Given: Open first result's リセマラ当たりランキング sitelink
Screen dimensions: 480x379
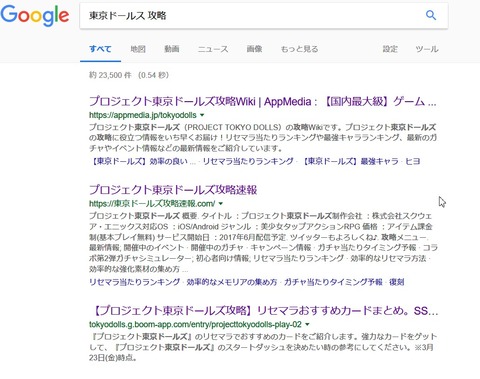Looking at the screenshot, I should pos(248,161).
